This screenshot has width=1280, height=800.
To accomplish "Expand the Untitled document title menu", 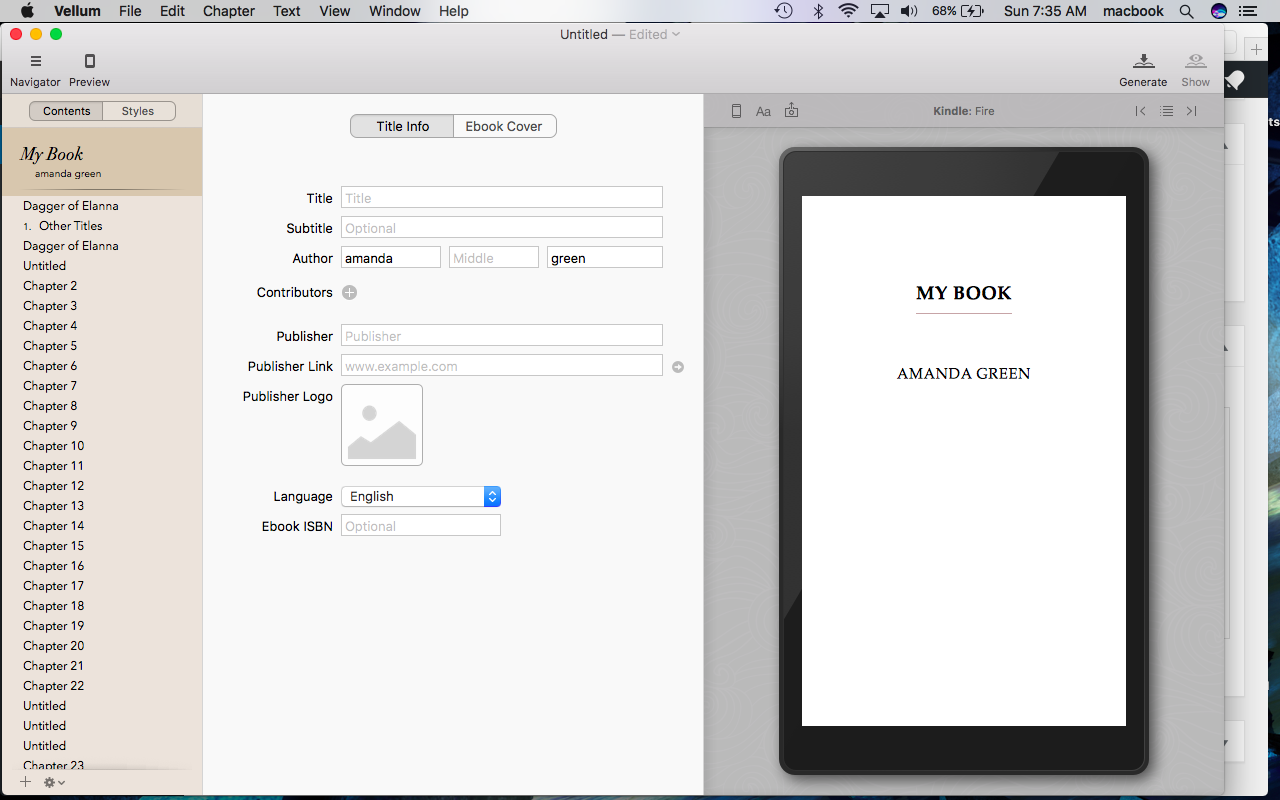I will (676, 34).
